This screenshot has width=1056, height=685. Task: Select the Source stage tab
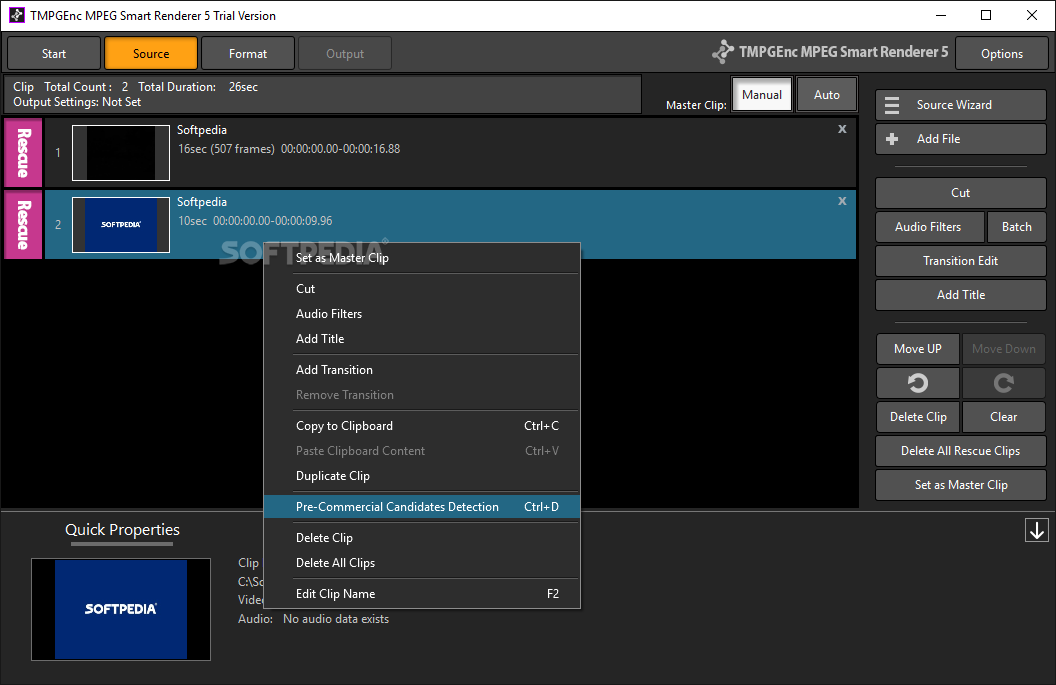pos(151,53)
